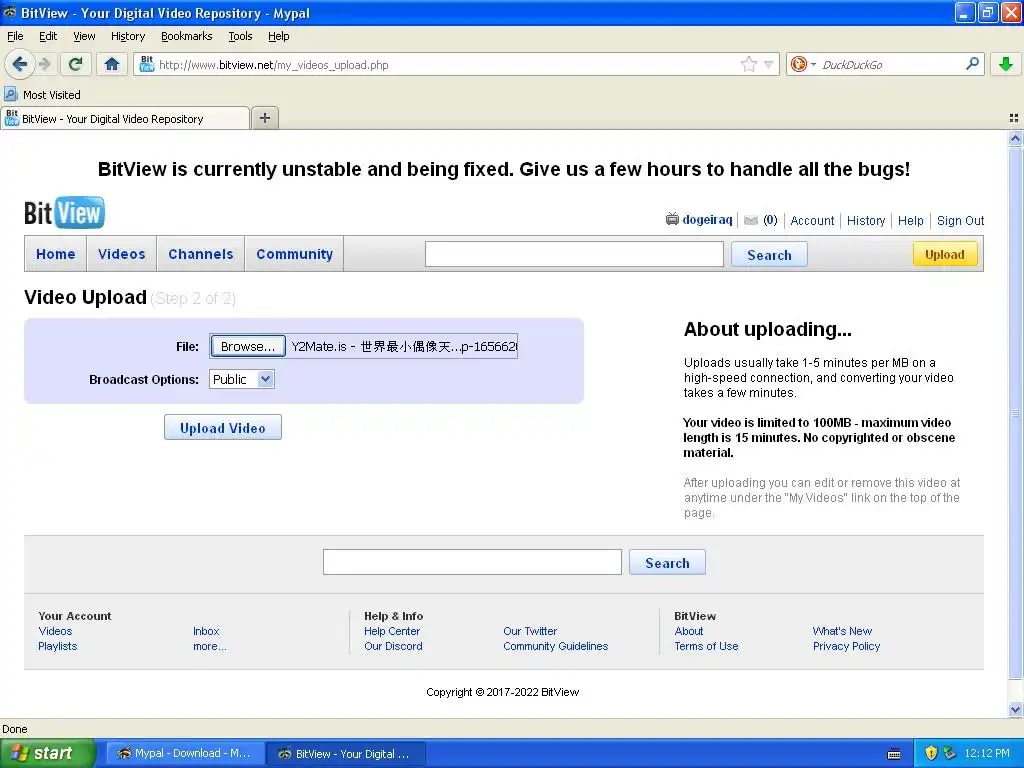
Task: Click the on-screen keyboard tray icon
Action: (894, 754)
